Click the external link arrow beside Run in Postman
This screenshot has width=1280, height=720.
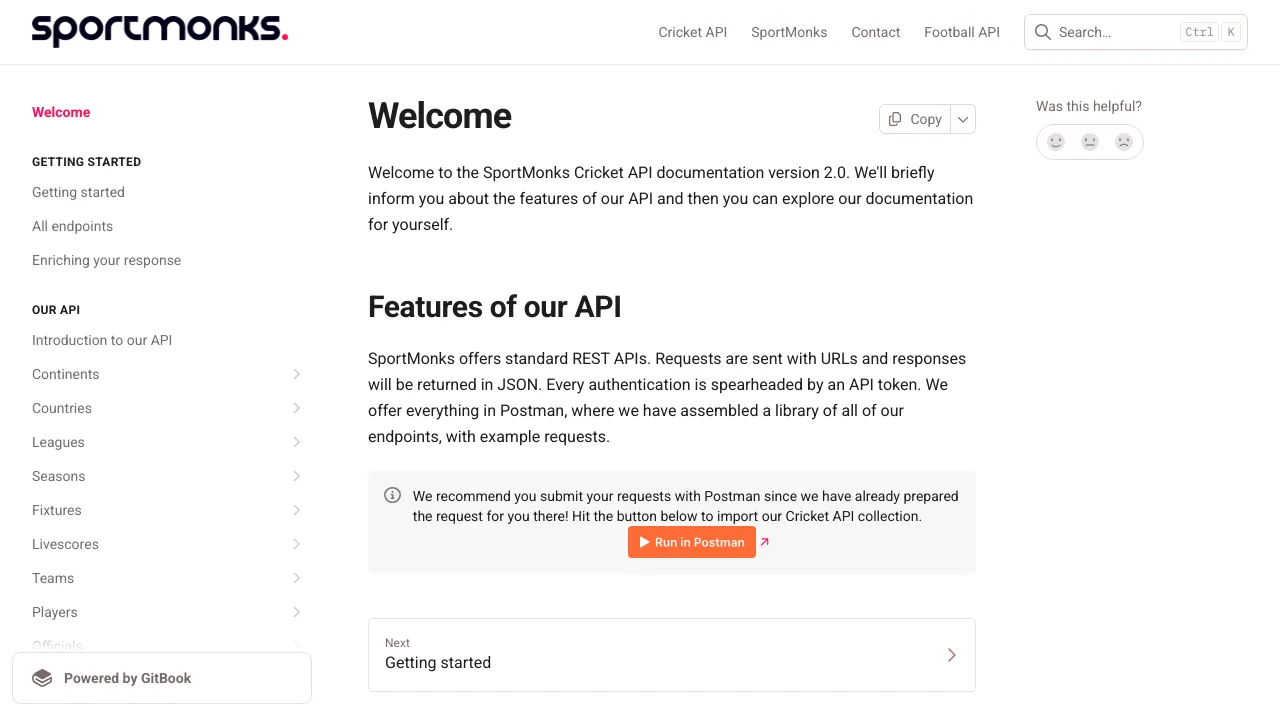click(x=765, y=542)
